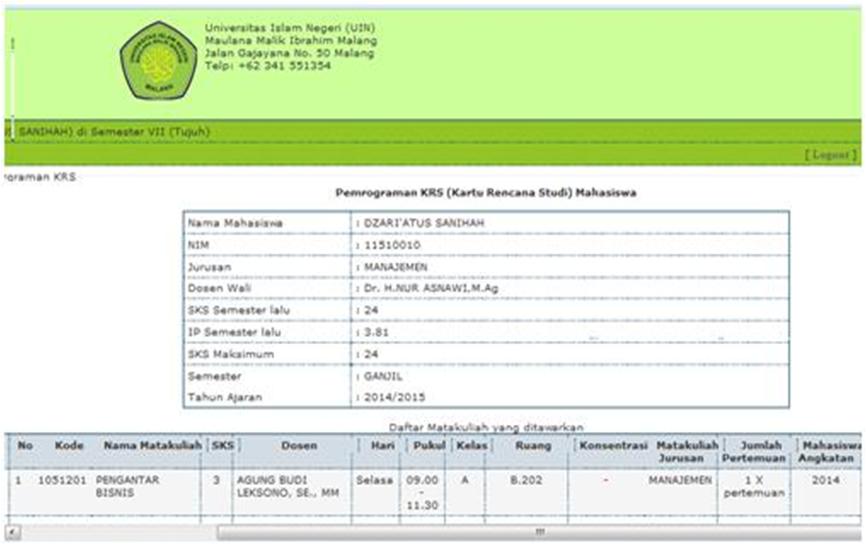Click the Jumlah Pertemuan column header
Screen dimensions: 866x546
tap(753, 451)
